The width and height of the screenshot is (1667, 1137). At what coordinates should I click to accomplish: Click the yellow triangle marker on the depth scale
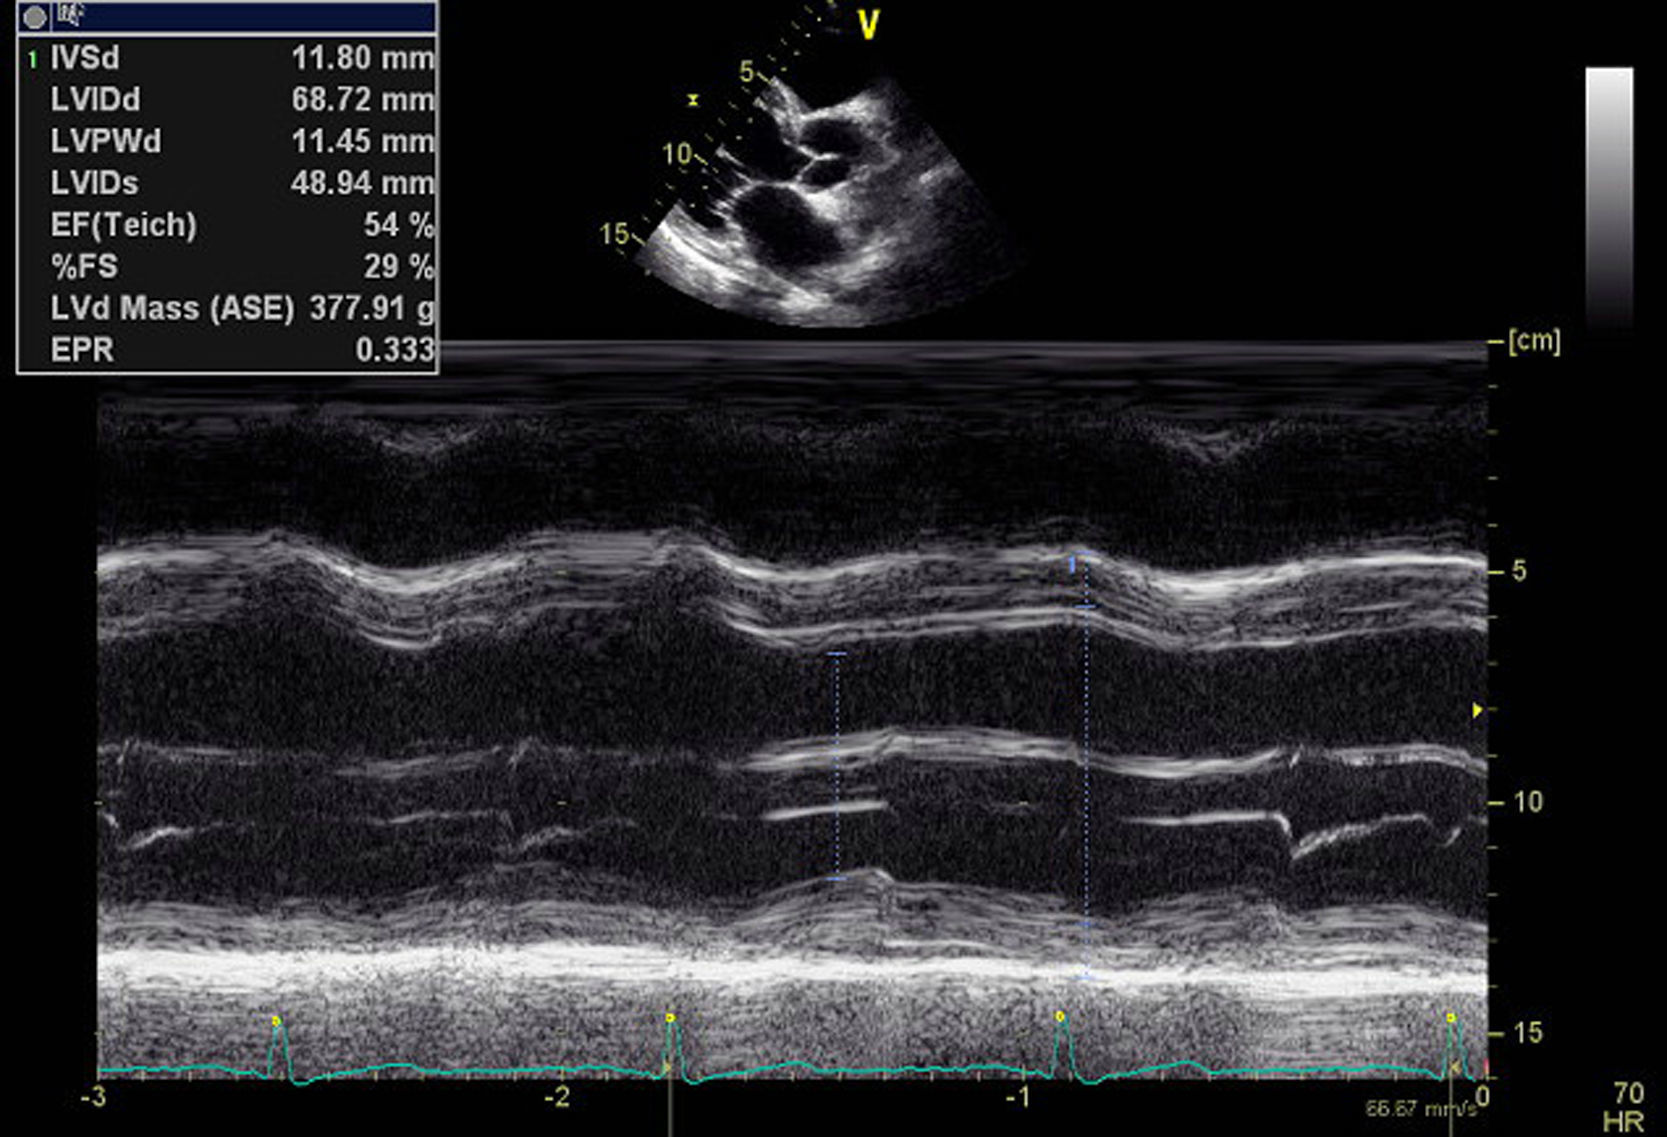pyautogui.click(x=1477, y=710)
